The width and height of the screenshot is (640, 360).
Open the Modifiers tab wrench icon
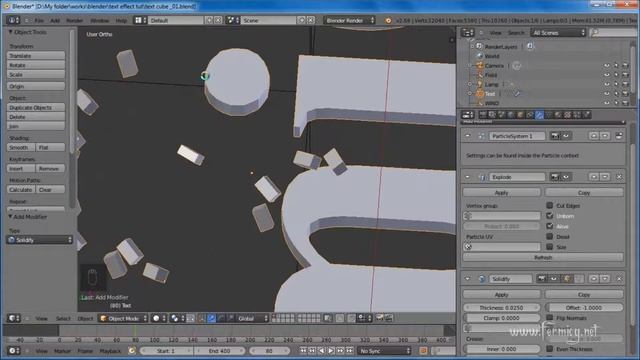[x=539, y=115]
